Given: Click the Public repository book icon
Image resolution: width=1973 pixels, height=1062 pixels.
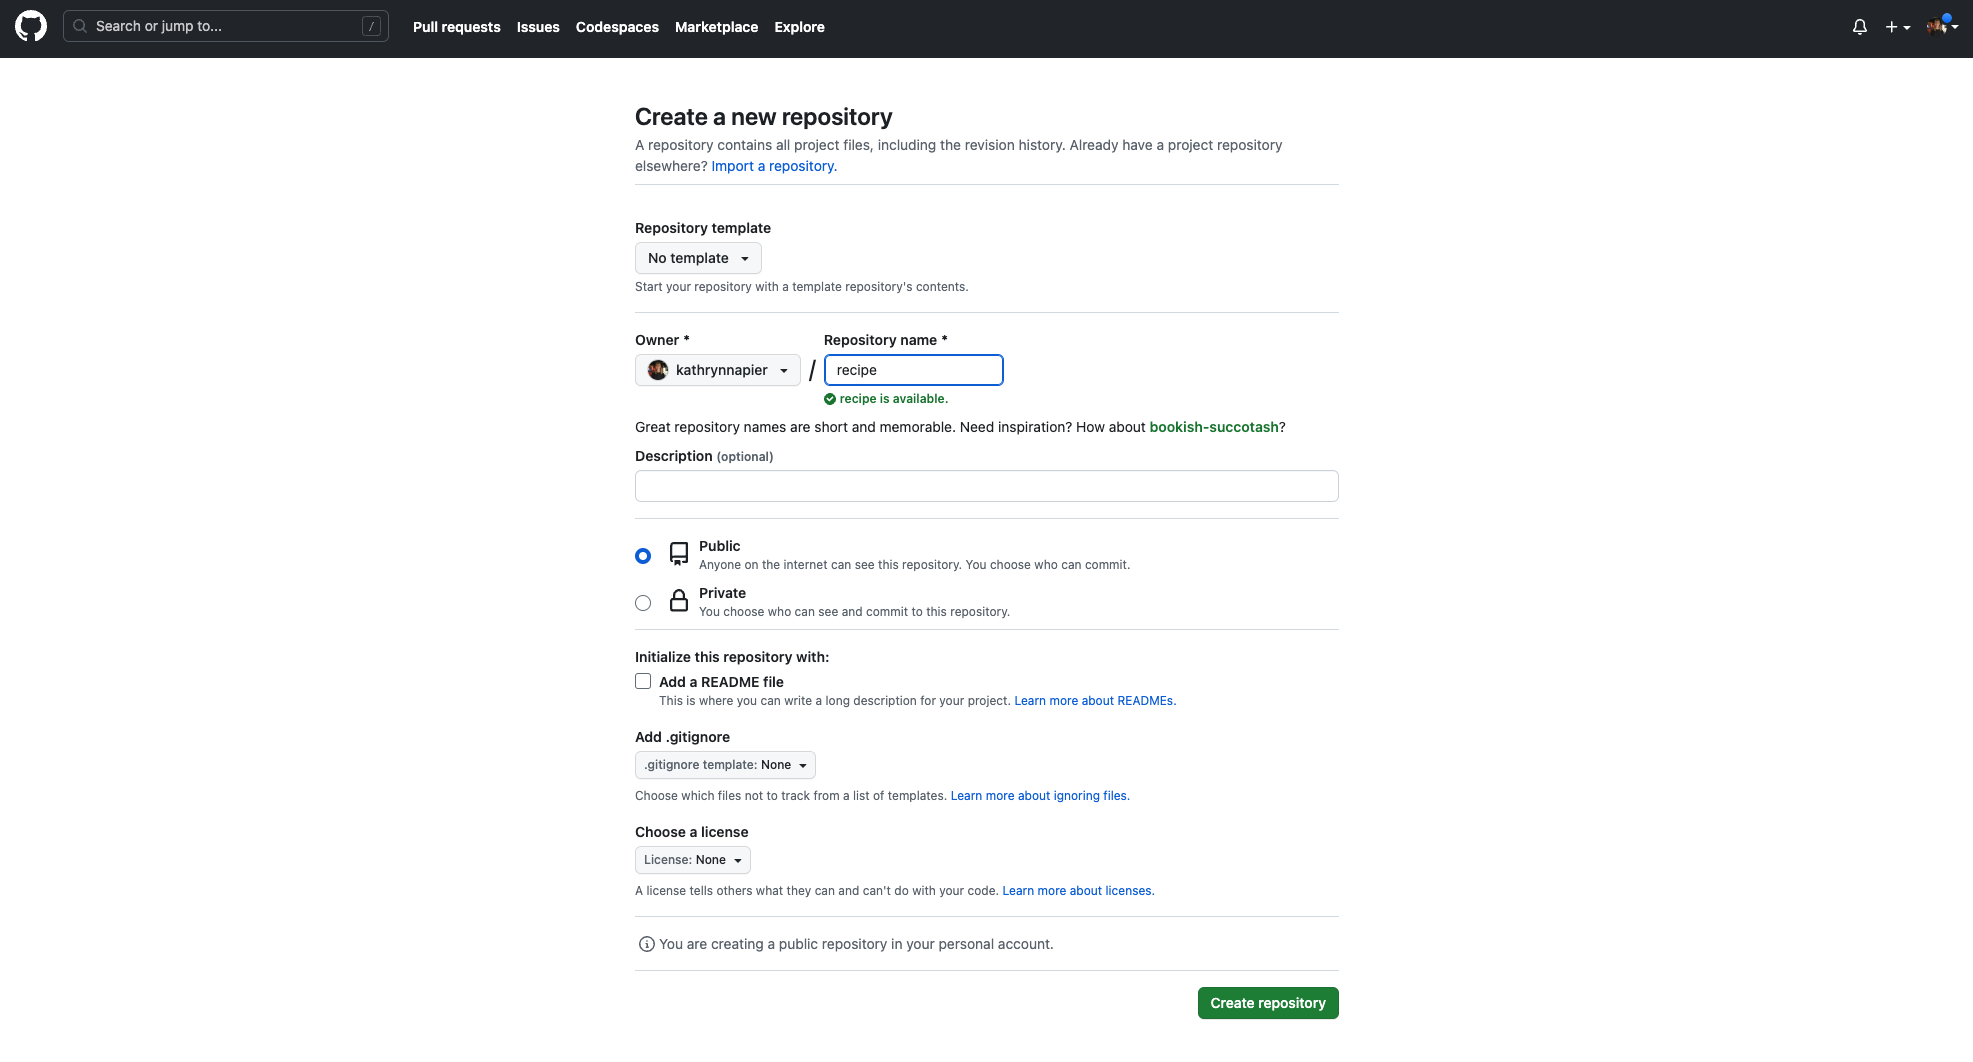Looking at the screenshot, I should [x=679, y=554].
